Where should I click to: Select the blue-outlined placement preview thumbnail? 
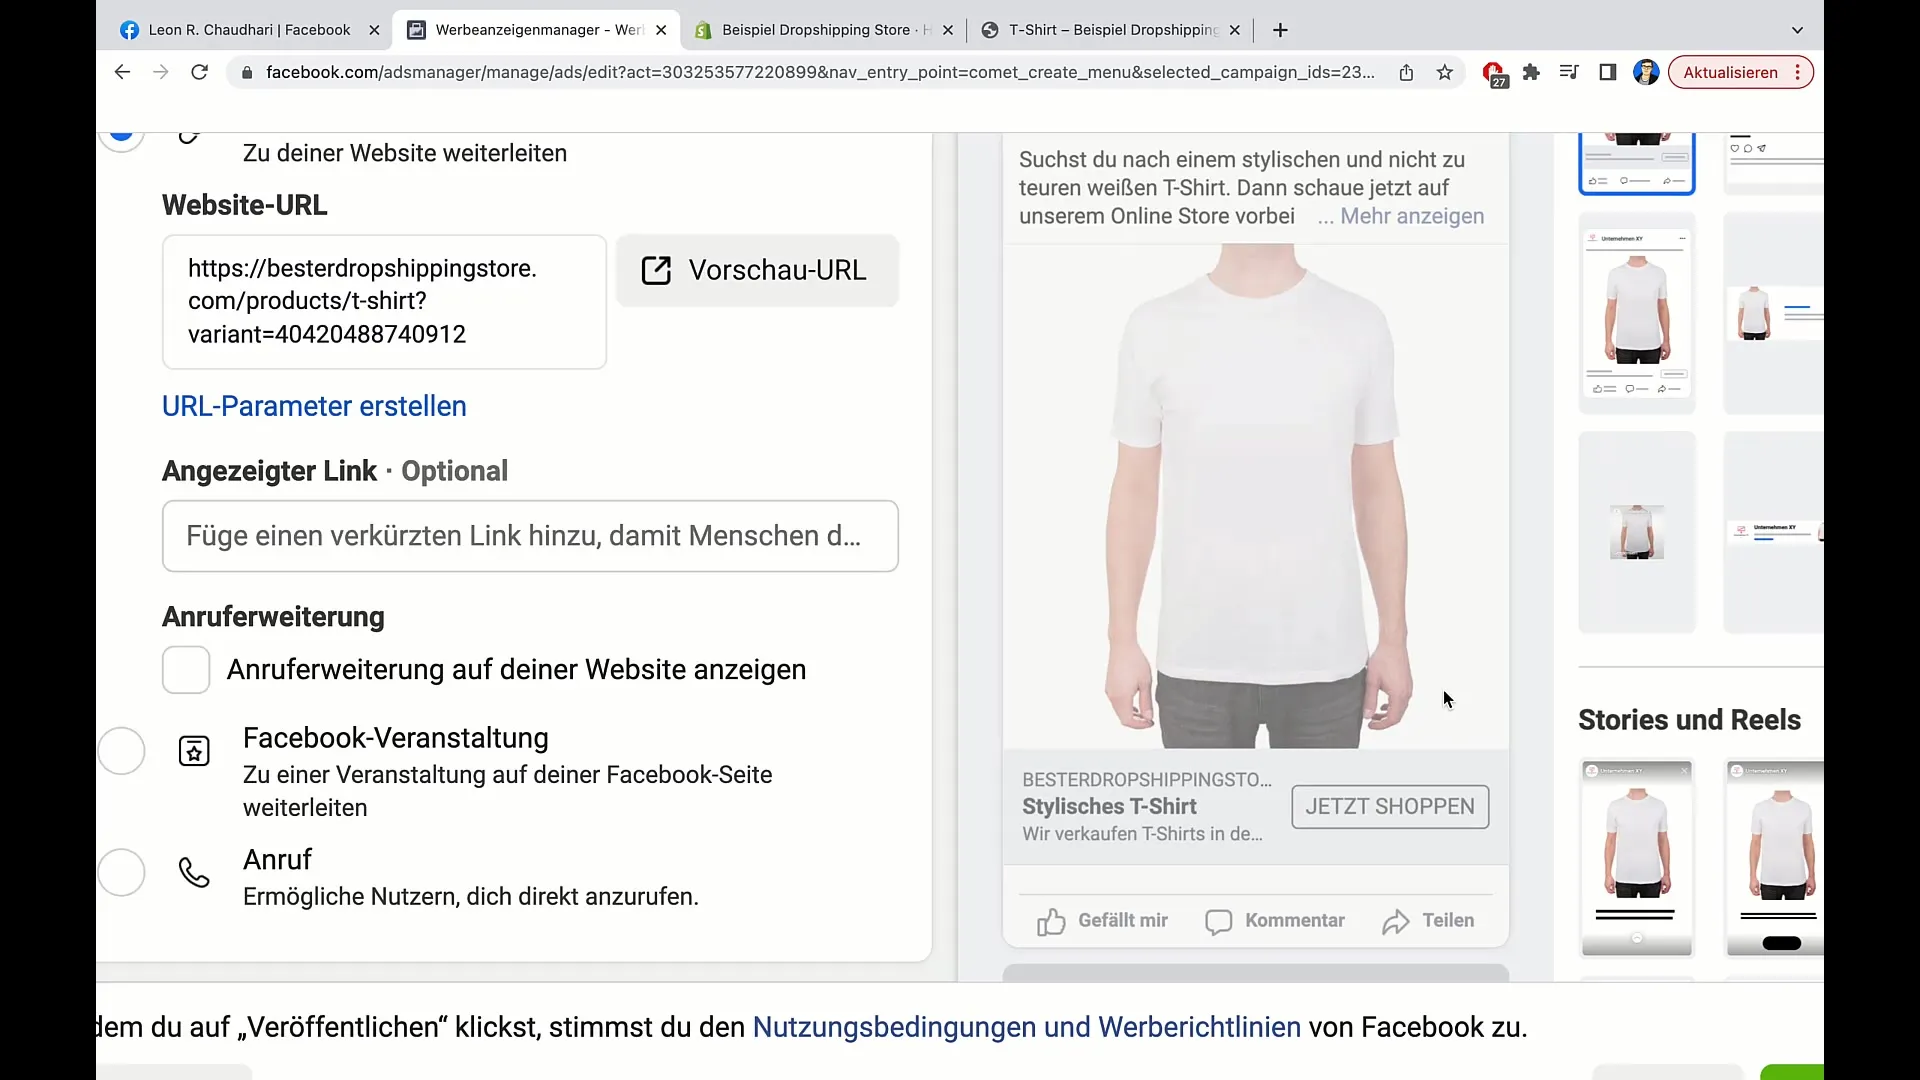tap(1637, 163)
